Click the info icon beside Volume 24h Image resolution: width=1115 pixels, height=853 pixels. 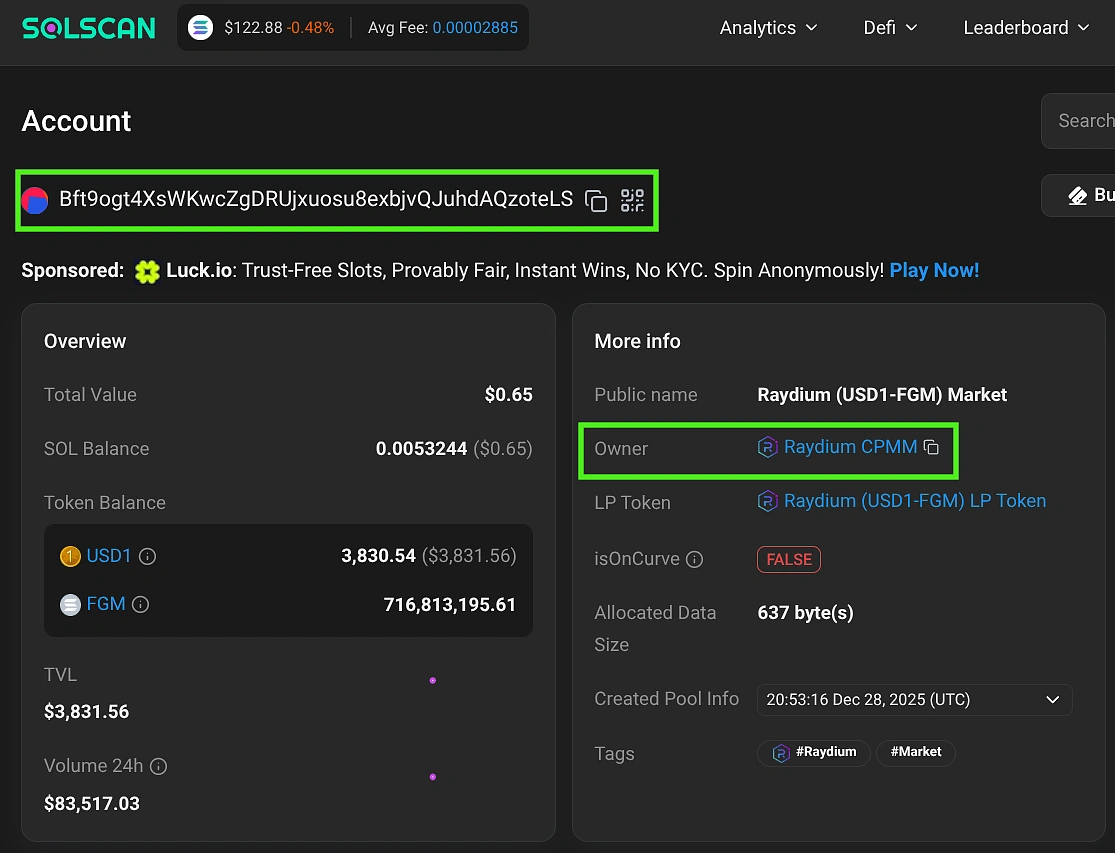pyautogui.click(x=160, y=766)
